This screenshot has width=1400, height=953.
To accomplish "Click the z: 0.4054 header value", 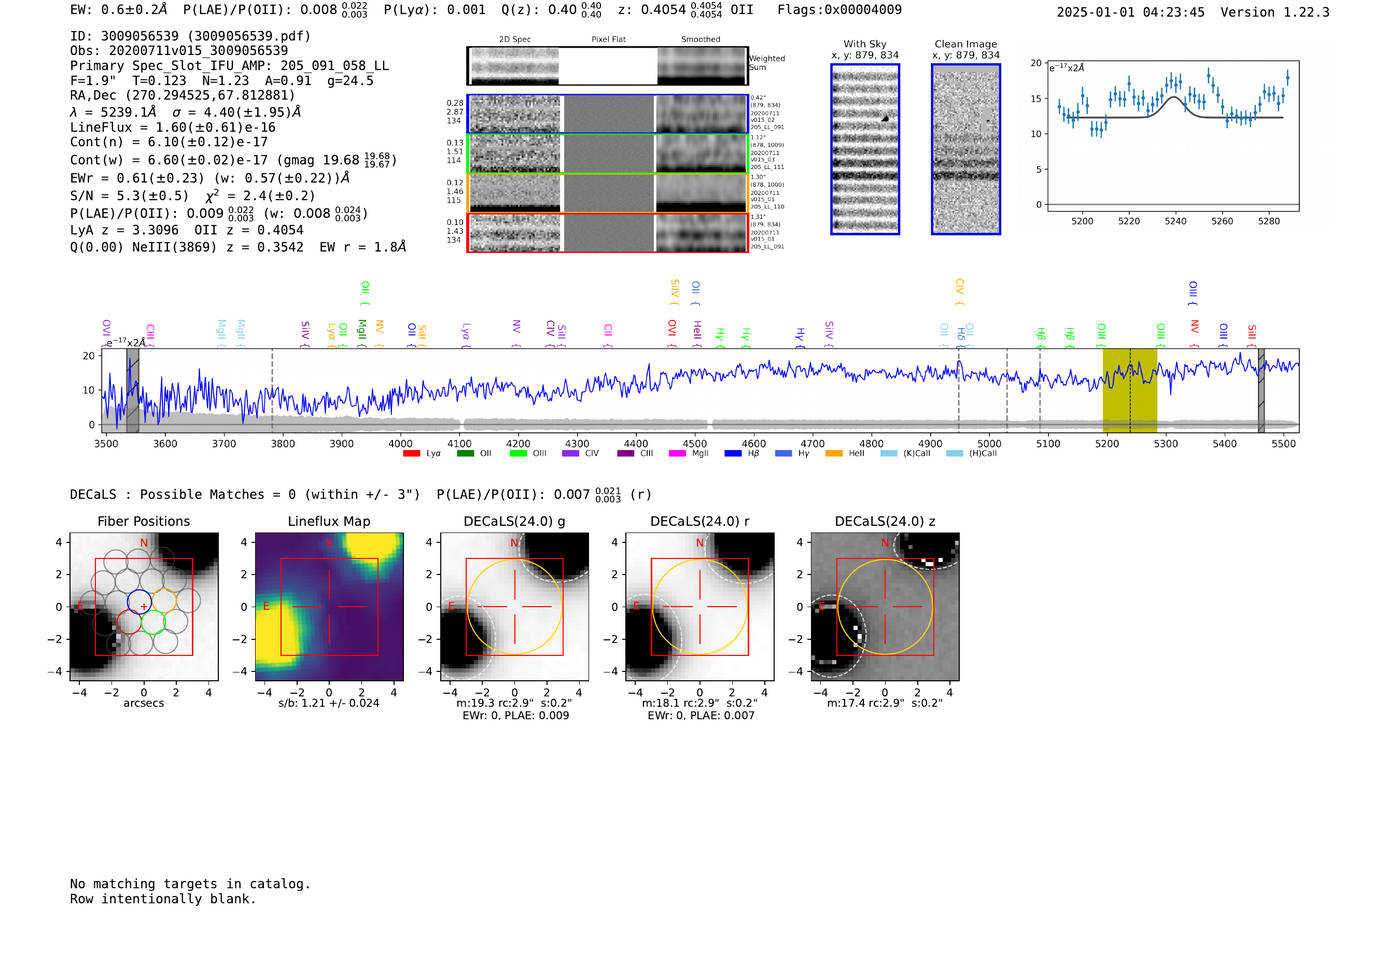I will click(670, 10).
